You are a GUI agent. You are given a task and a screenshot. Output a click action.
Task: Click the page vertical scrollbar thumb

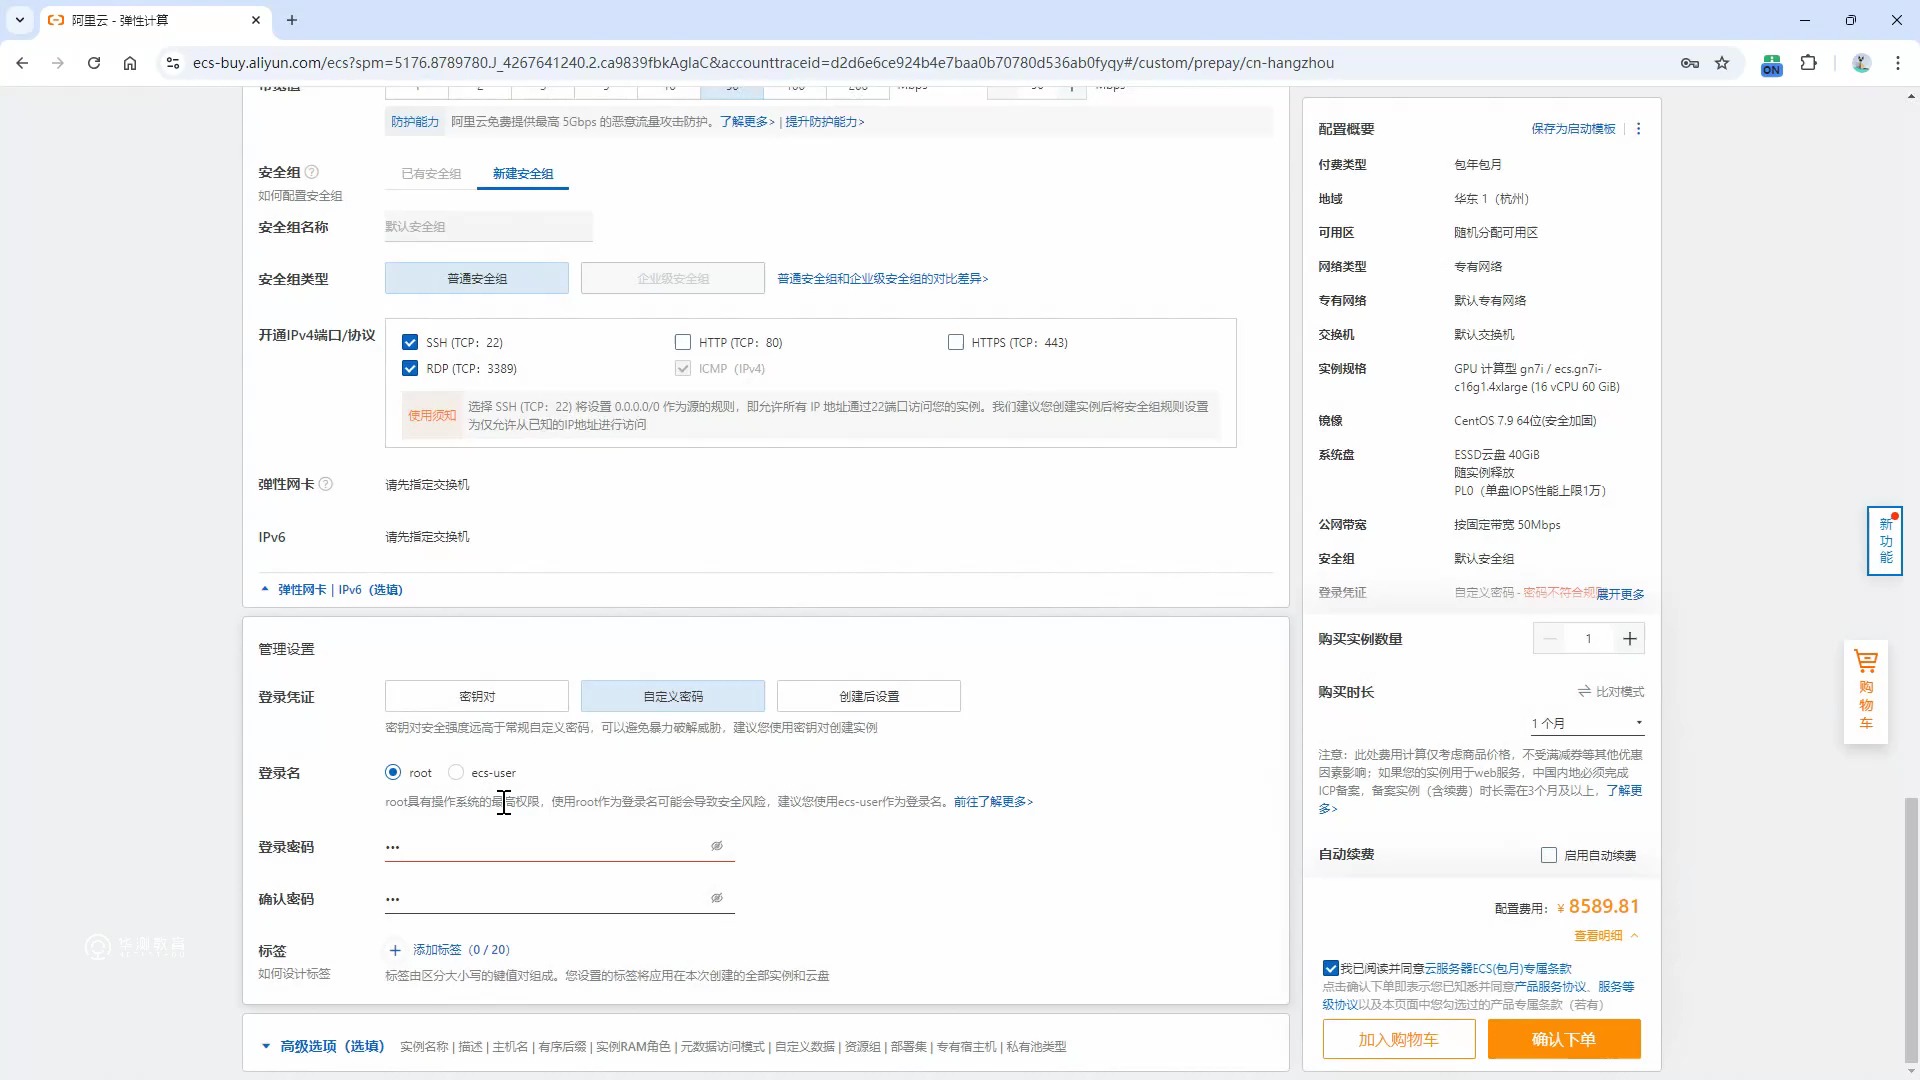coord(1911,930)
